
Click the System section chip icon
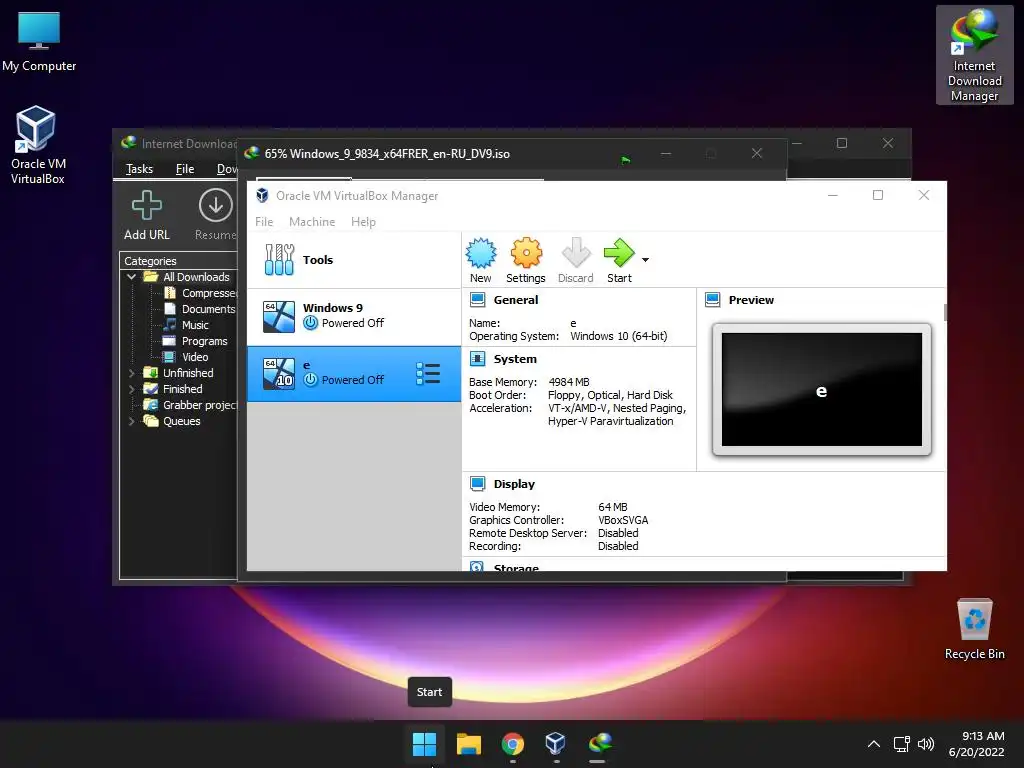click(477, 359)
